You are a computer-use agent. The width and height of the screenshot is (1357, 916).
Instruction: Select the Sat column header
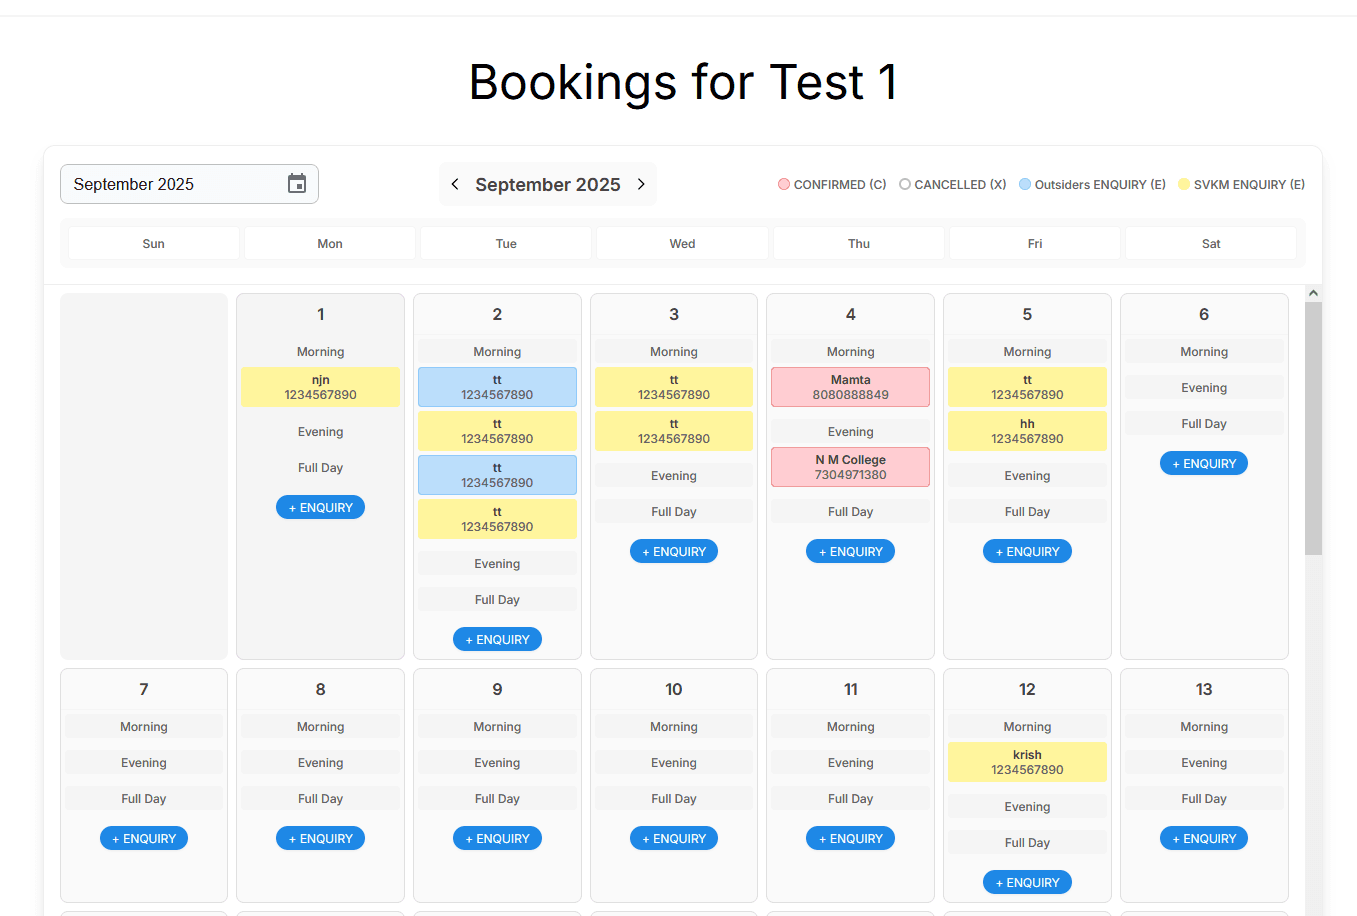[1210, 243]
